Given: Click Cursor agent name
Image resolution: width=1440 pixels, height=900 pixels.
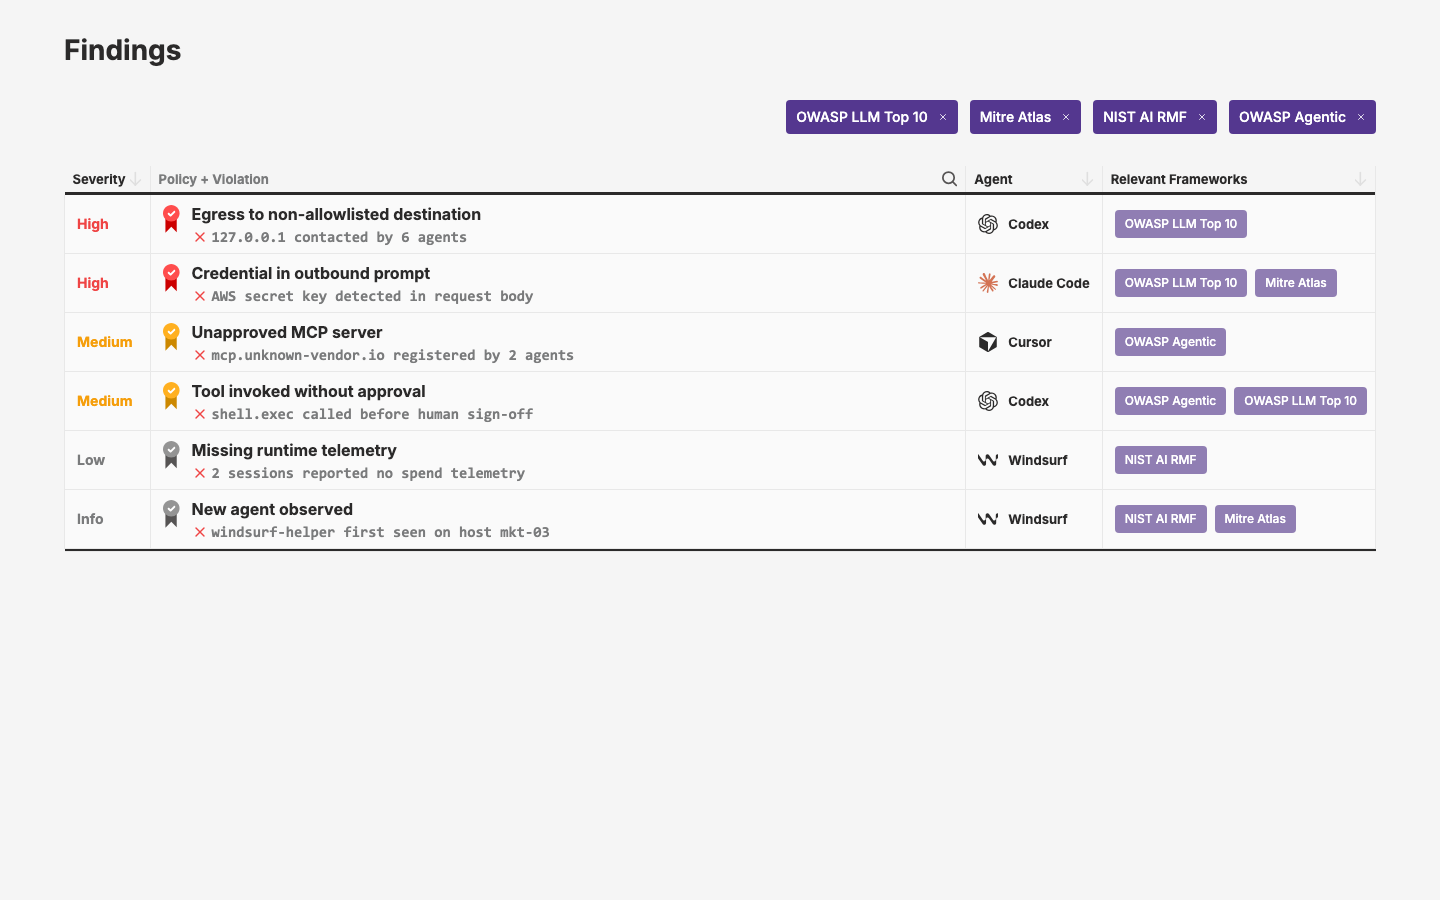Looking at the screenshot, I should point(1030,342).
